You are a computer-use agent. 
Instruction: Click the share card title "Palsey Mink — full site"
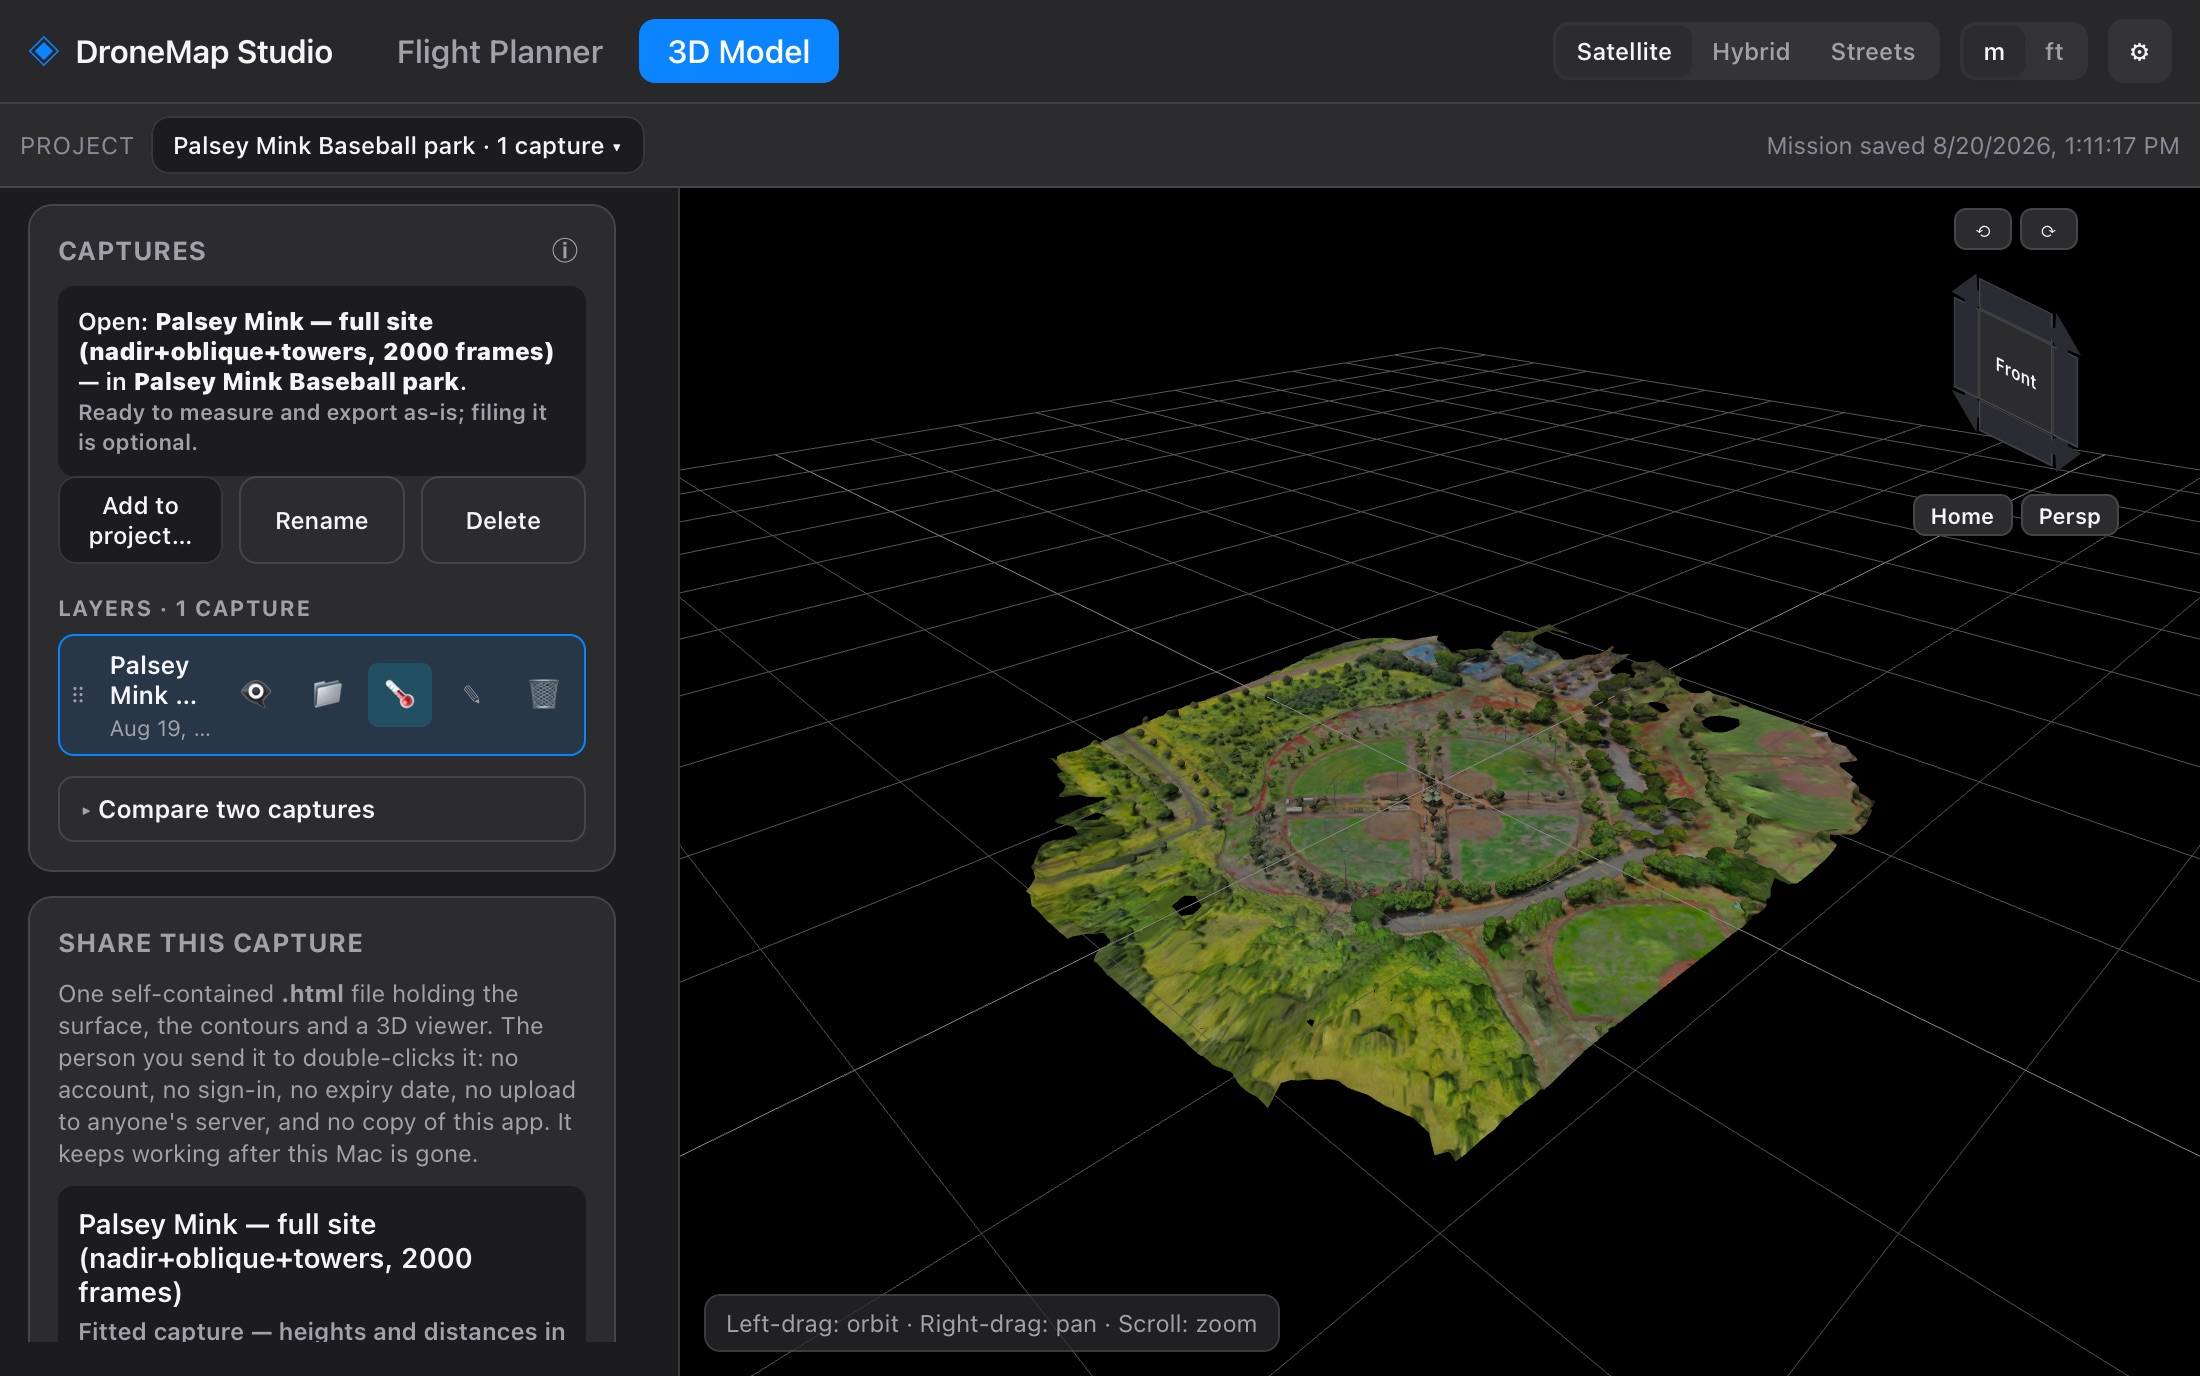click(x=275, y=1258)
